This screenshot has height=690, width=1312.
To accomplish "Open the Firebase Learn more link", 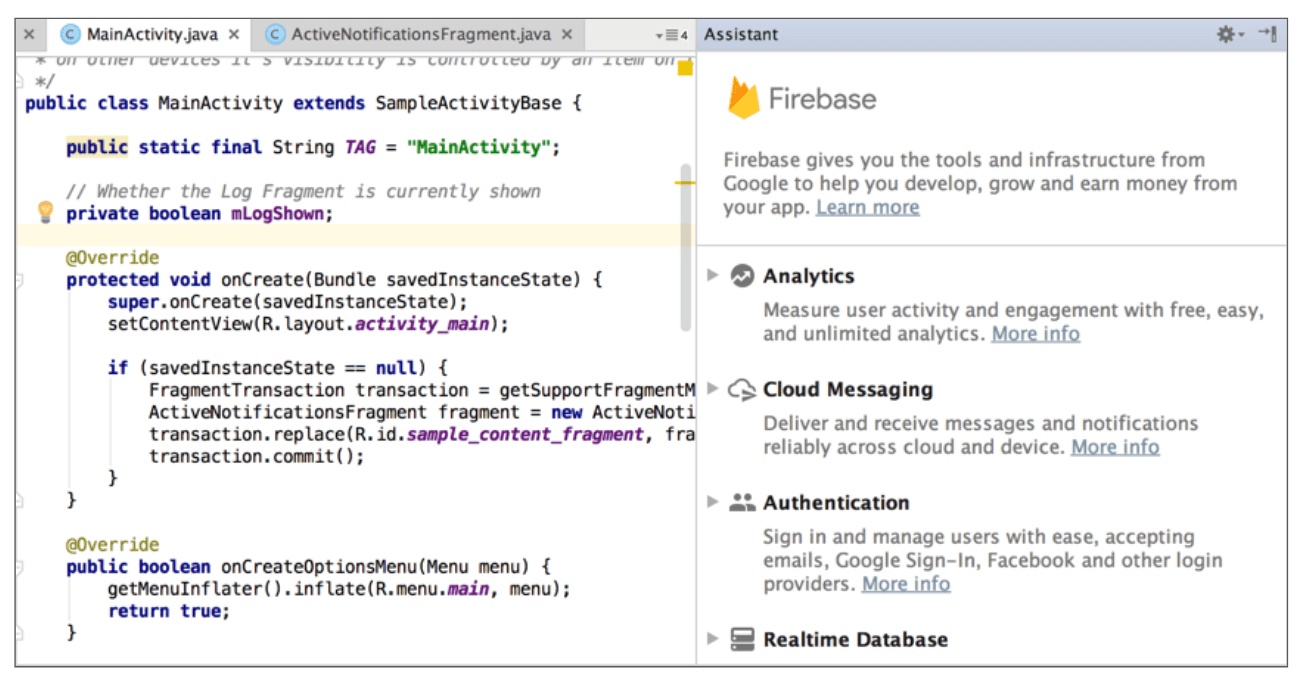I will point(868,208).
